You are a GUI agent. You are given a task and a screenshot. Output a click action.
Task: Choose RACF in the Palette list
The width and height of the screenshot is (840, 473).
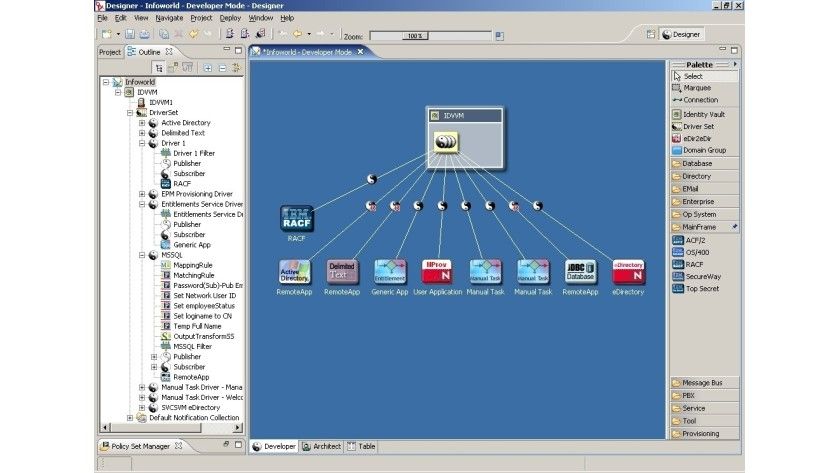(688, 265)
